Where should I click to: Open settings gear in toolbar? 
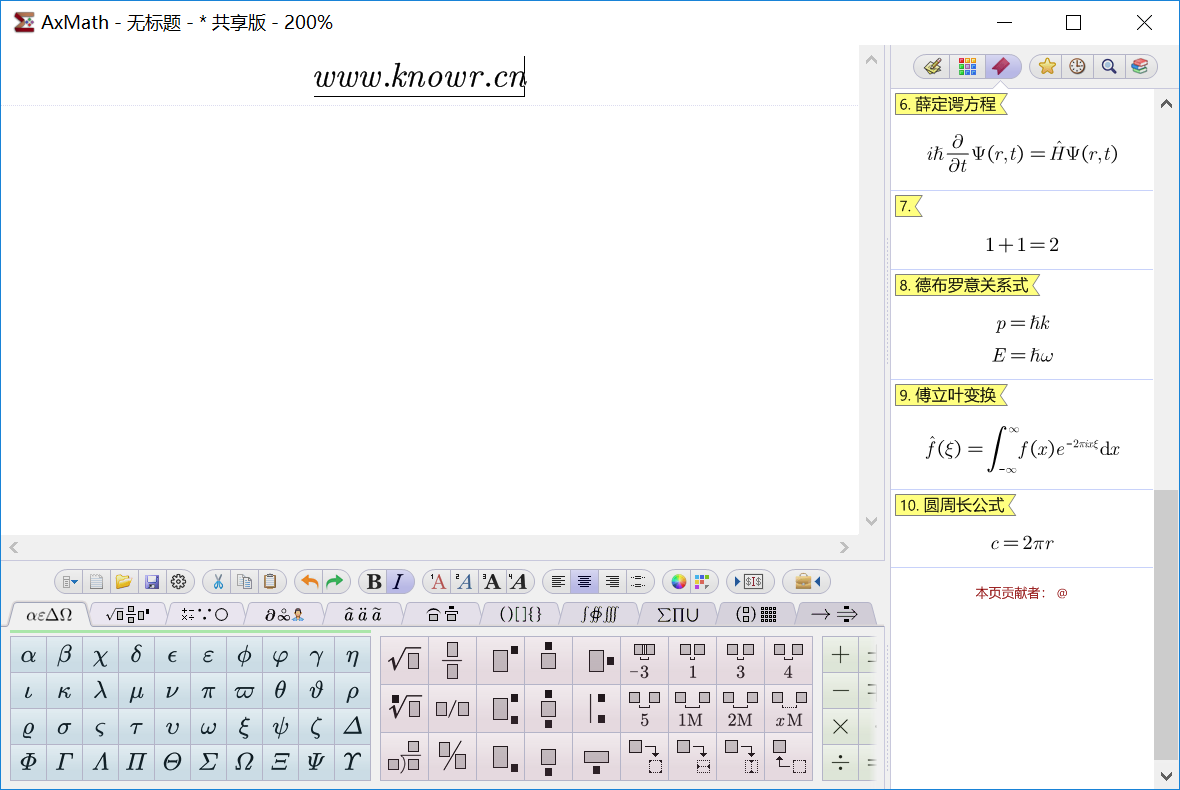(178, 582)
